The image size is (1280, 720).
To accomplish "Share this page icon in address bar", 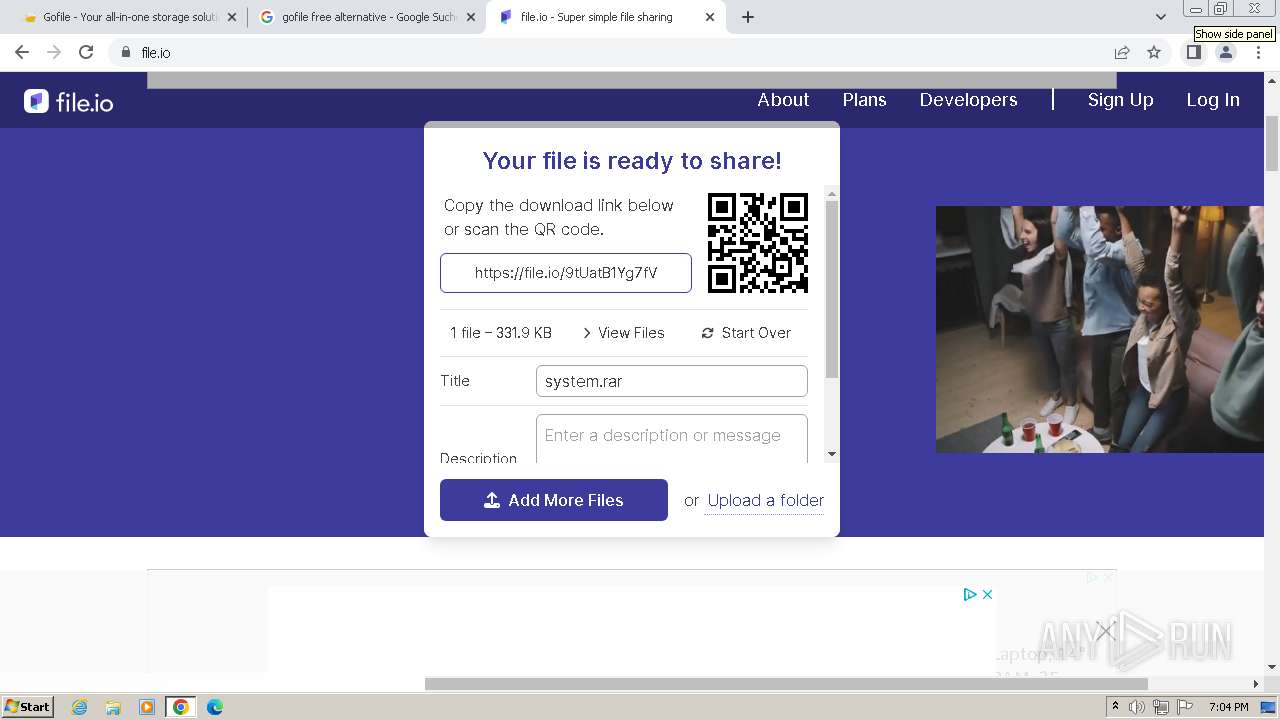I will tap(1122, 52).
